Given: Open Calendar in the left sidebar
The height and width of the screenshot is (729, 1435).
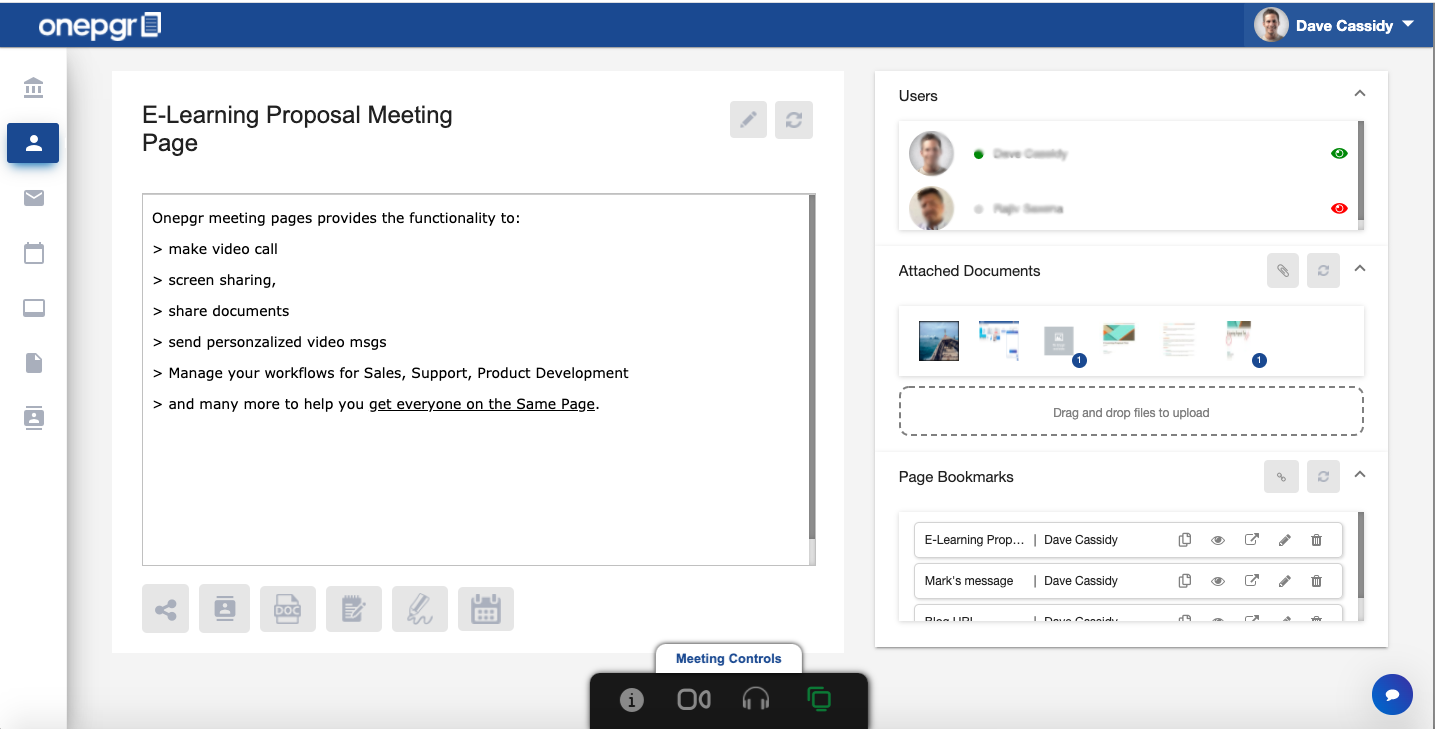Looking at the screenshot, I should (x=33, y=253).
